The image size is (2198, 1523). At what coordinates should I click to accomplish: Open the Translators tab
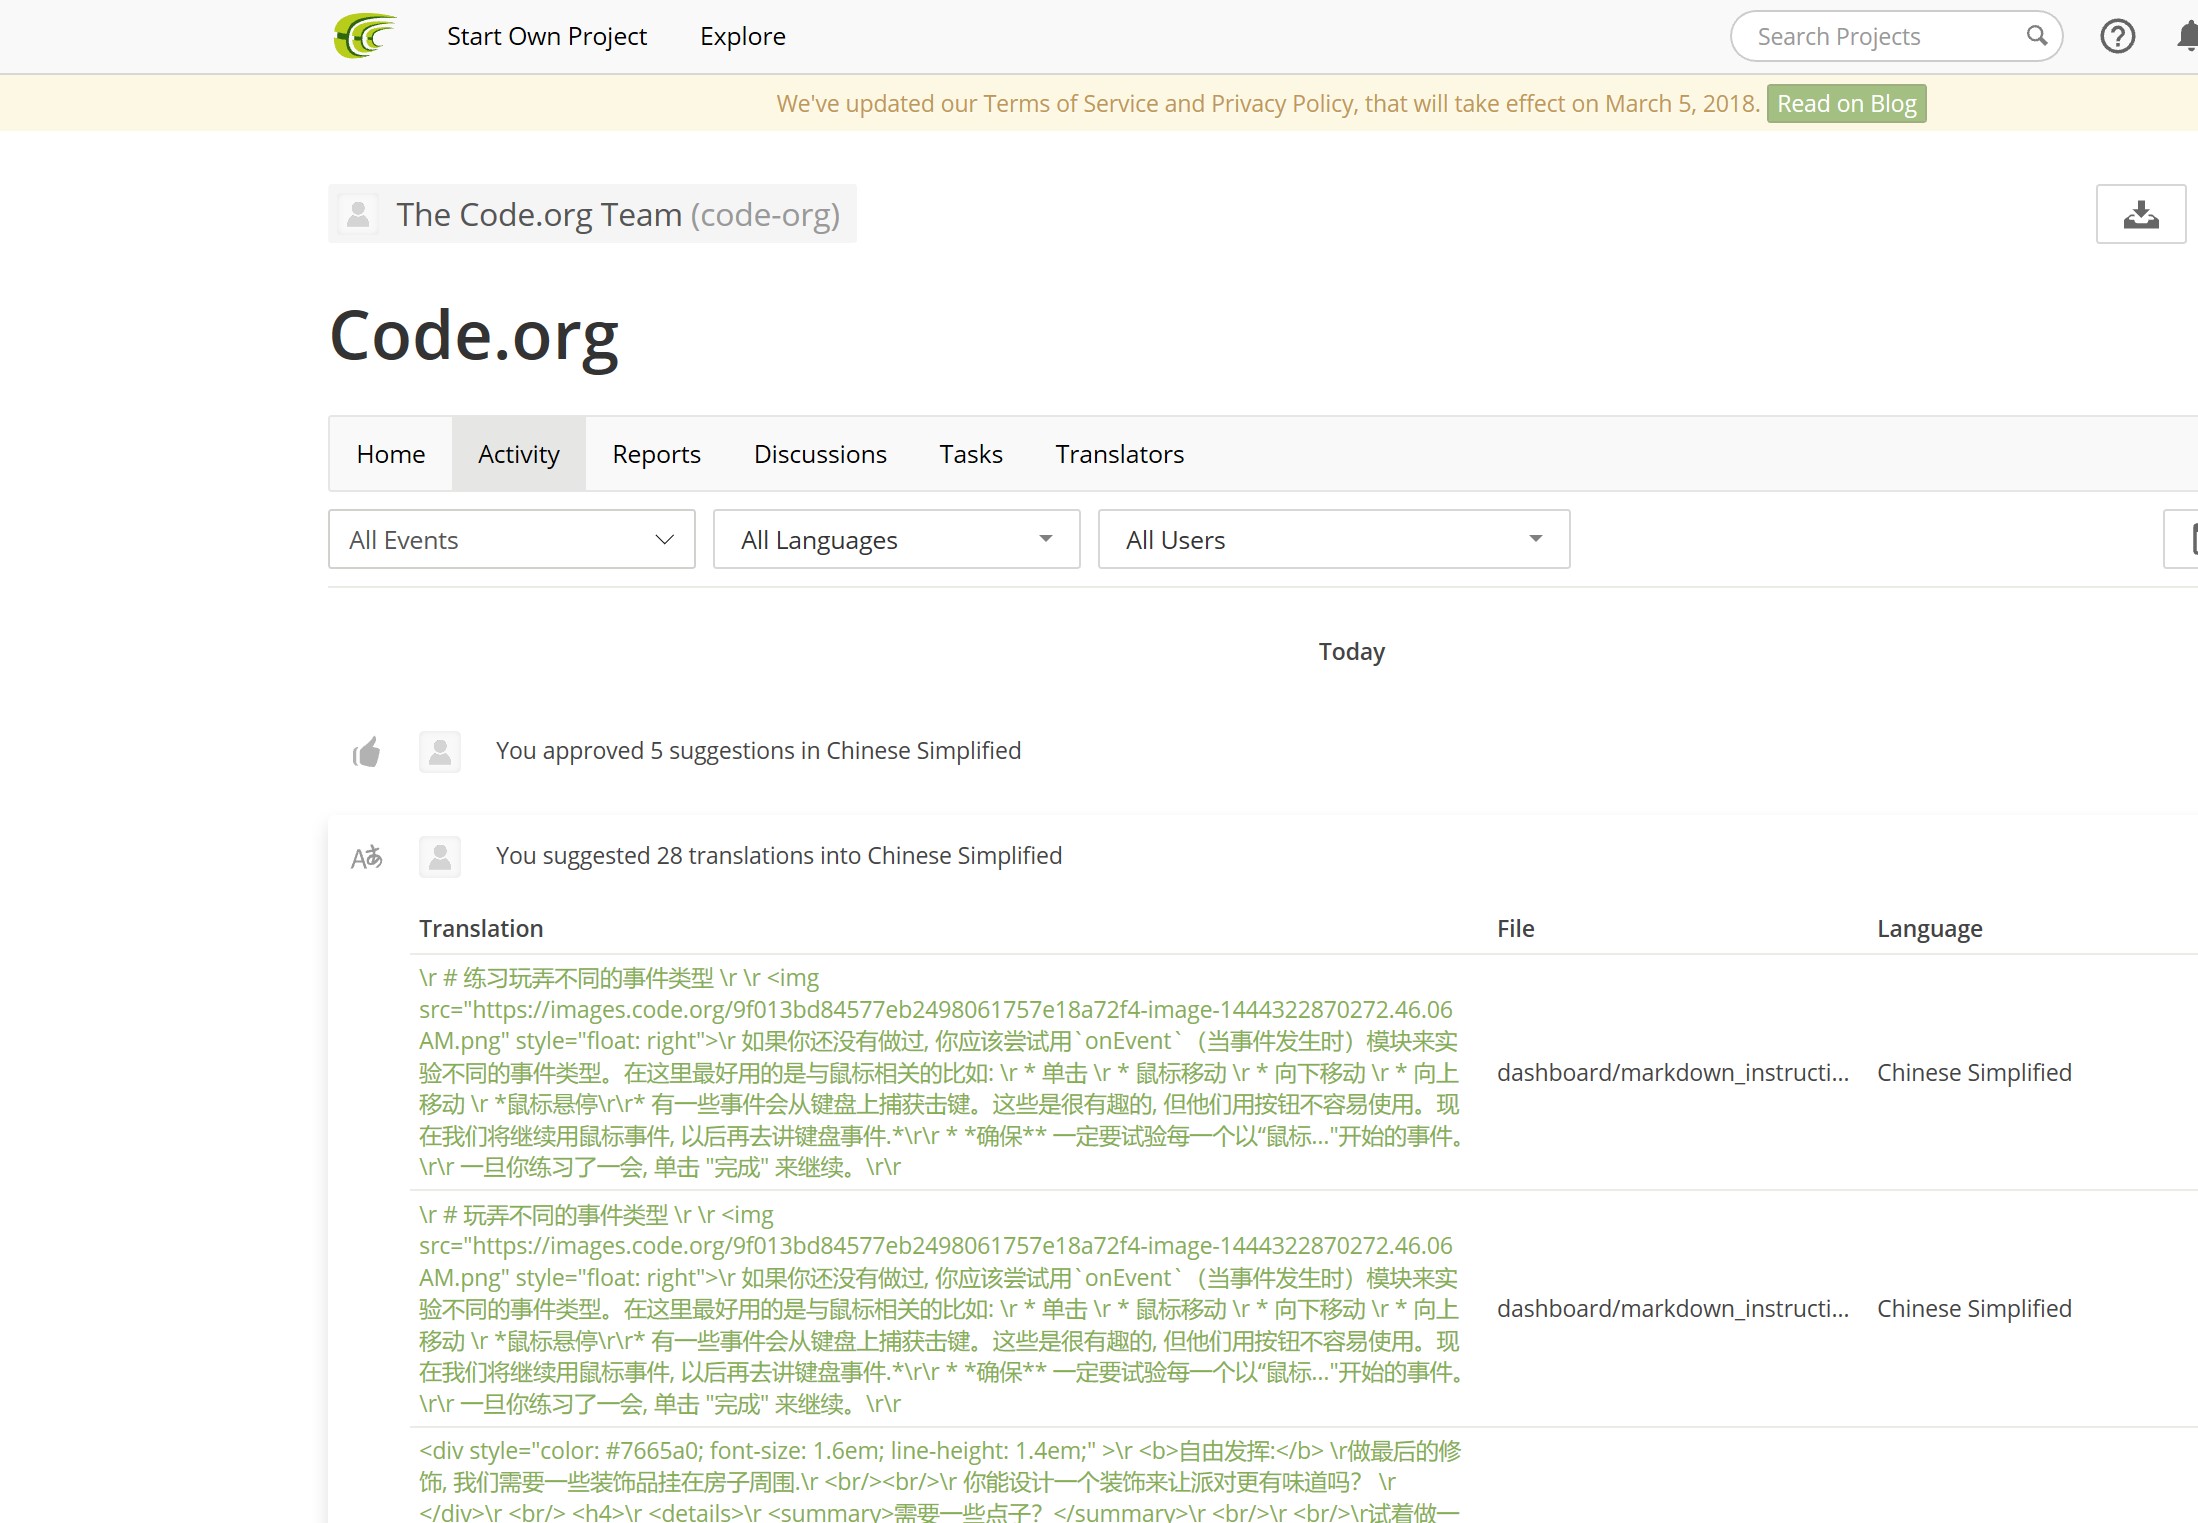click(x=1119, y=454)
